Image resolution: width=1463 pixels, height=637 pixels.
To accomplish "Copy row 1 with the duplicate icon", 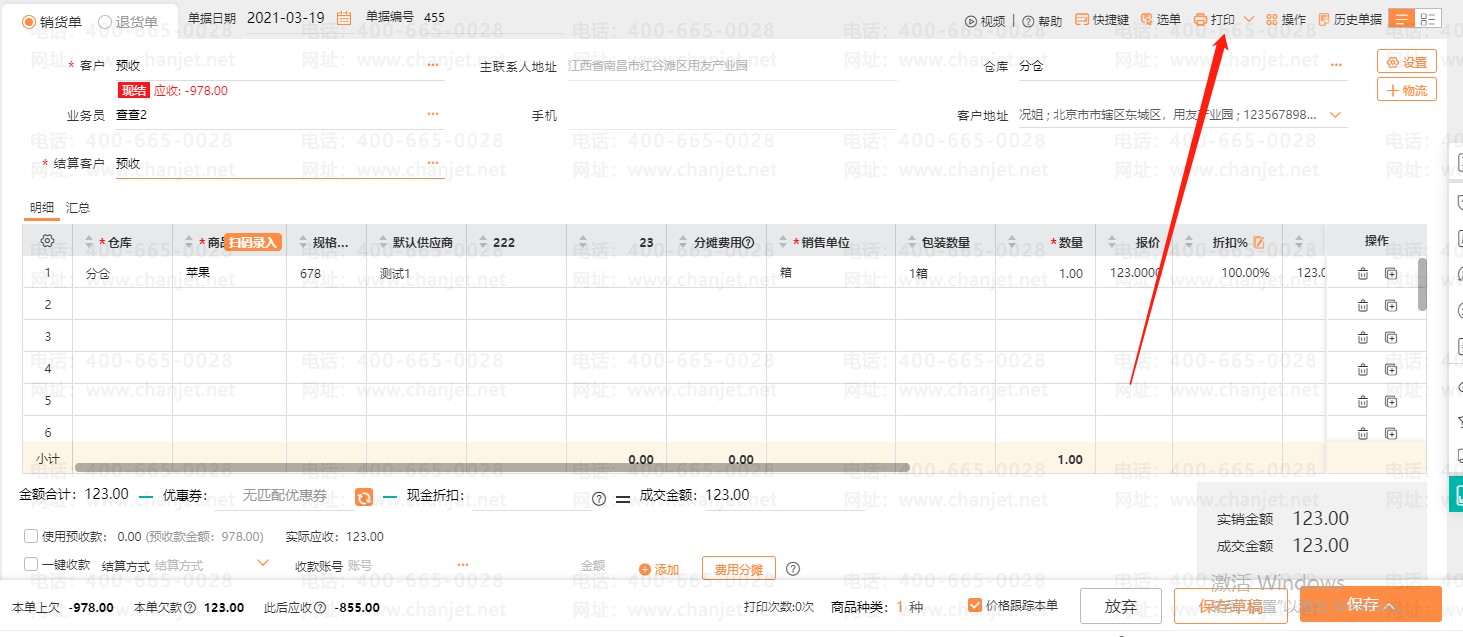I will click(1391, 274).
